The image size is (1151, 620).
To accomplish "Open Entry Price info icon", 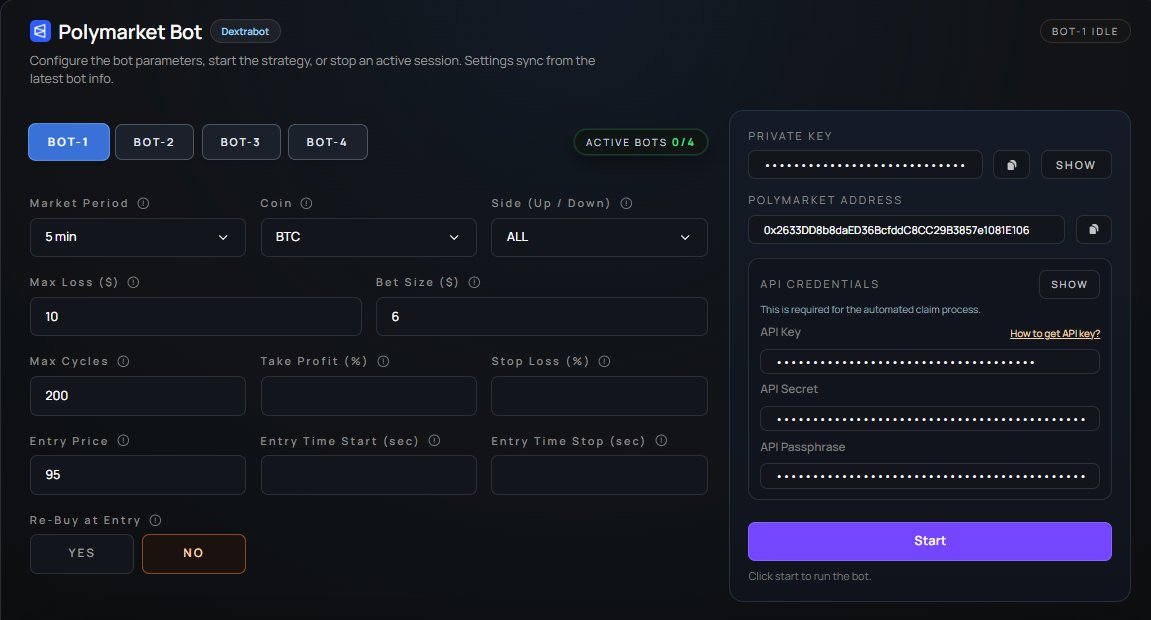I will click(x=123, y=440).
